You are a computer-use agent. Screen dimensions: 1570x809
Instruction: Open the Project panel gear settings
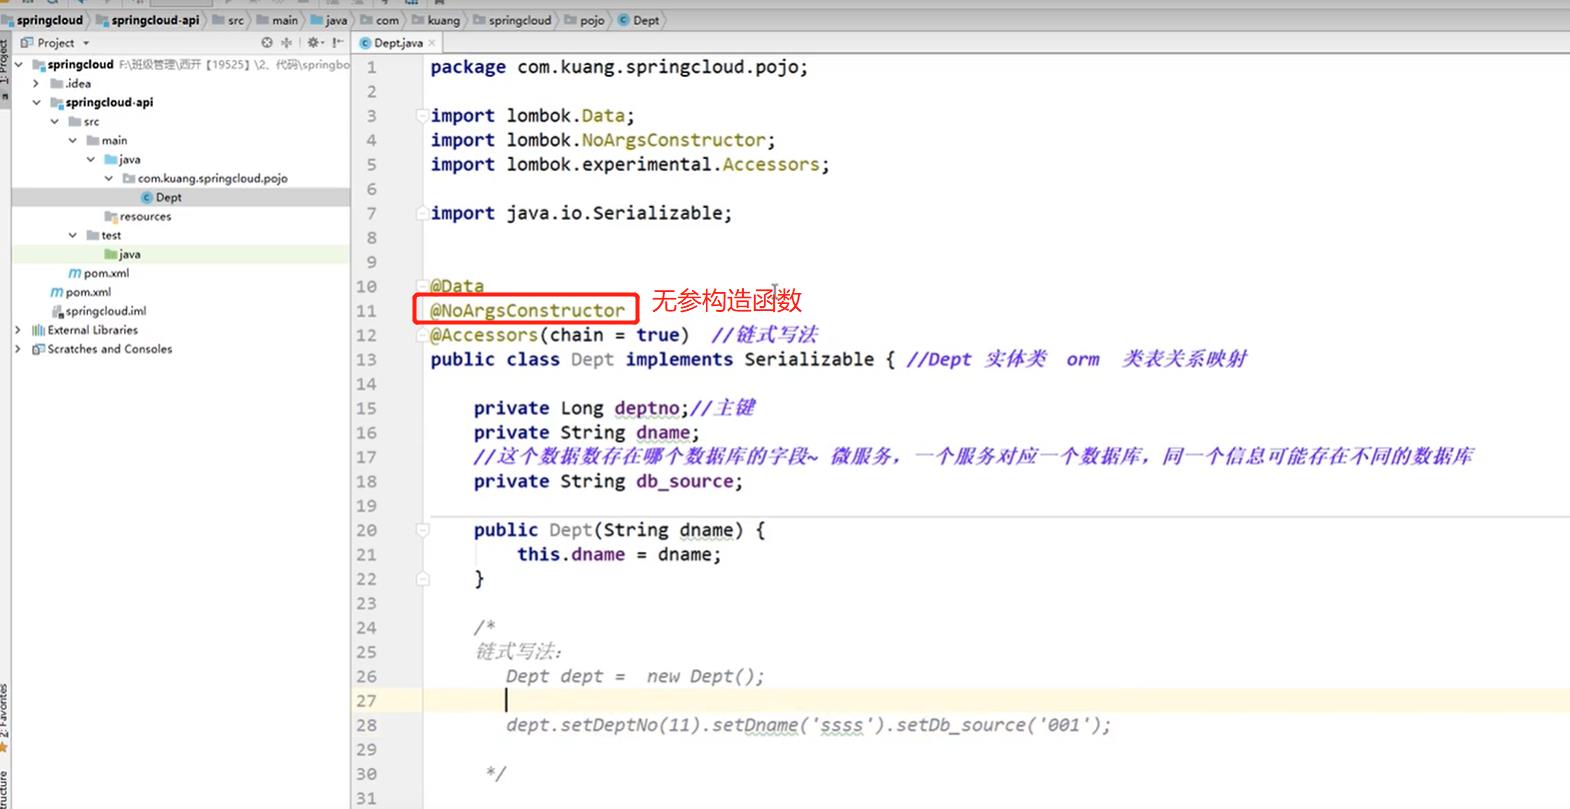pyautogui.click(x=314, y=43)
